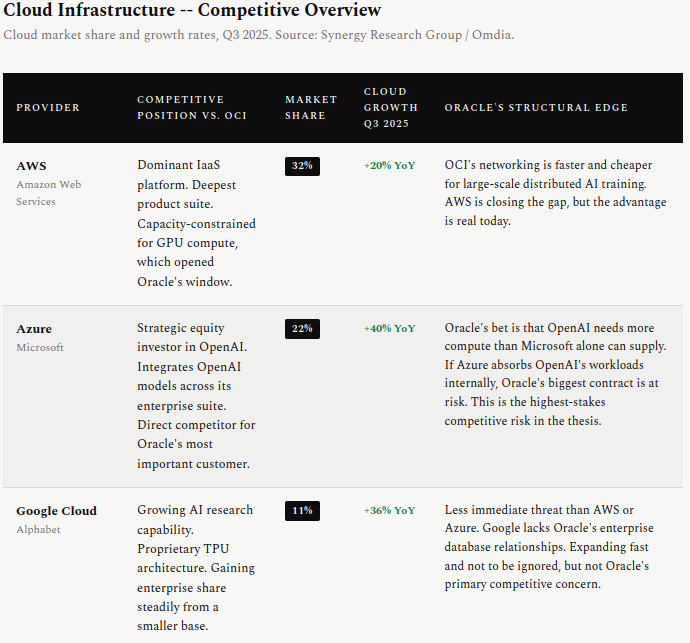
Task: Click the 'MARKET SHARE' column header
Action: (x=311, y=108)
